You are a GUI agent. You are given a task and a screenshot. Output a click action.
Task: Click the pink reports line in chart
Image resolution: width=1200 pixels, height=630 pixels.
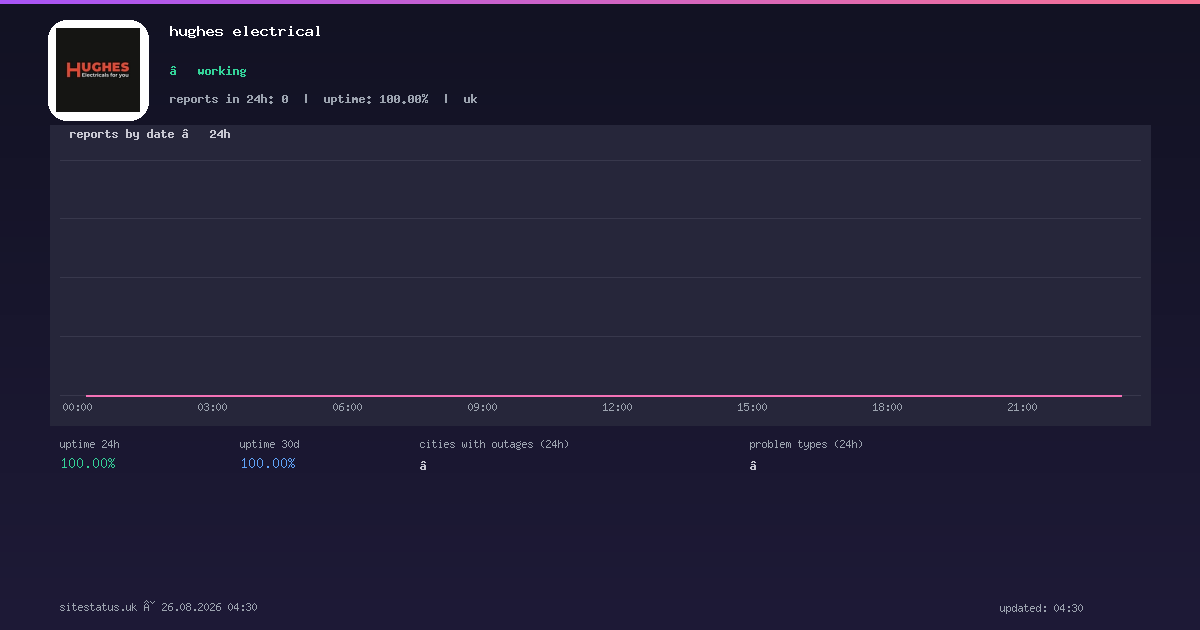pyautogui.click(x=604, y=396)
